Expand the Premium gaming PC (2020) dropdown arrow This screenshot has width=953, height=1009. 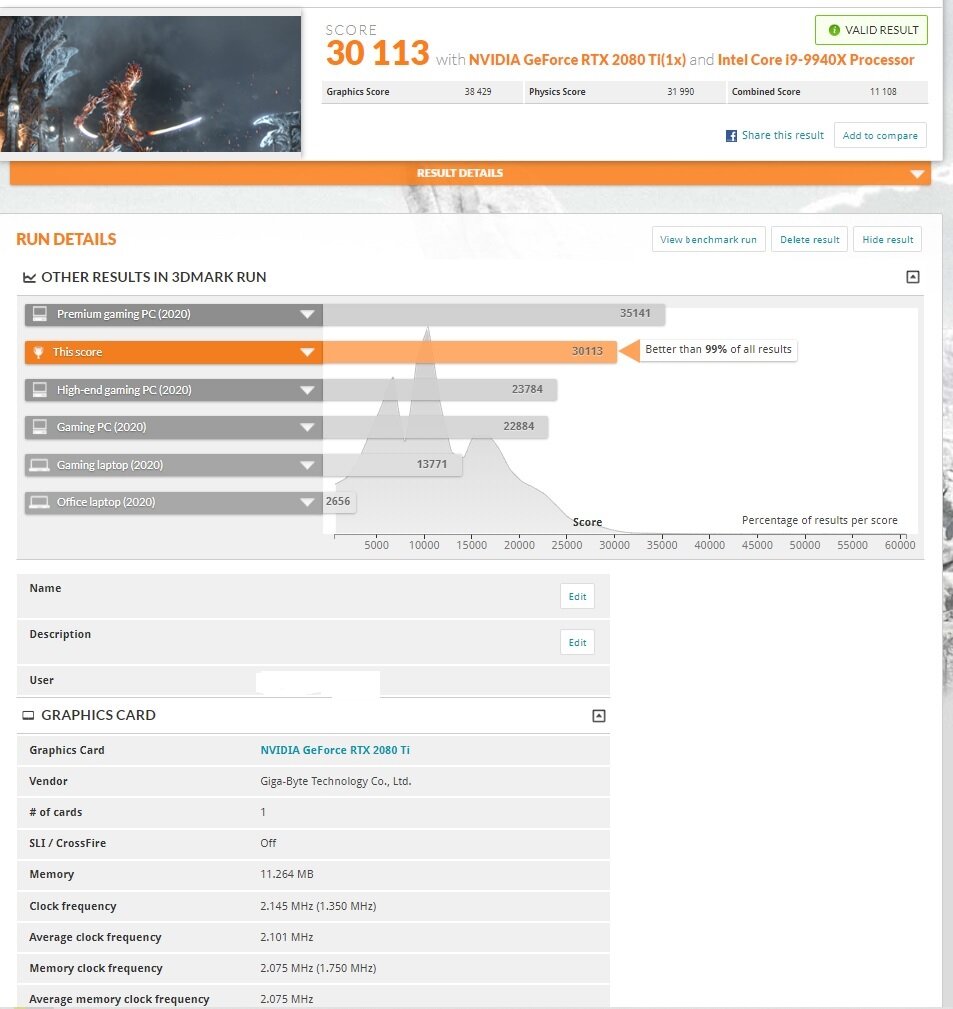(x=307, y=315)
